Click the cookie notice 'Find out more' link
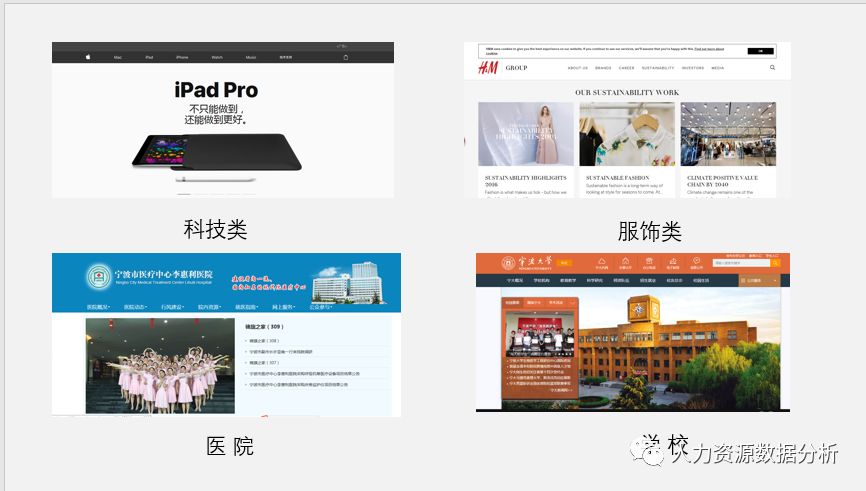866x491 pixels. click(x=709, y=49)
